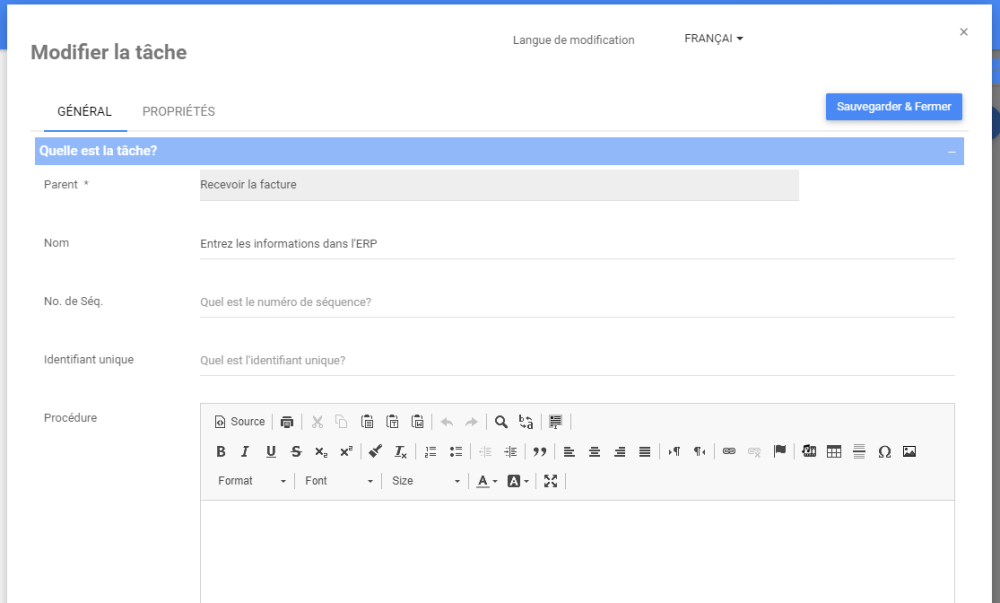The height and width of the screenshot is (603, 1000).
Task: Align text left
Action: (570, 451)
